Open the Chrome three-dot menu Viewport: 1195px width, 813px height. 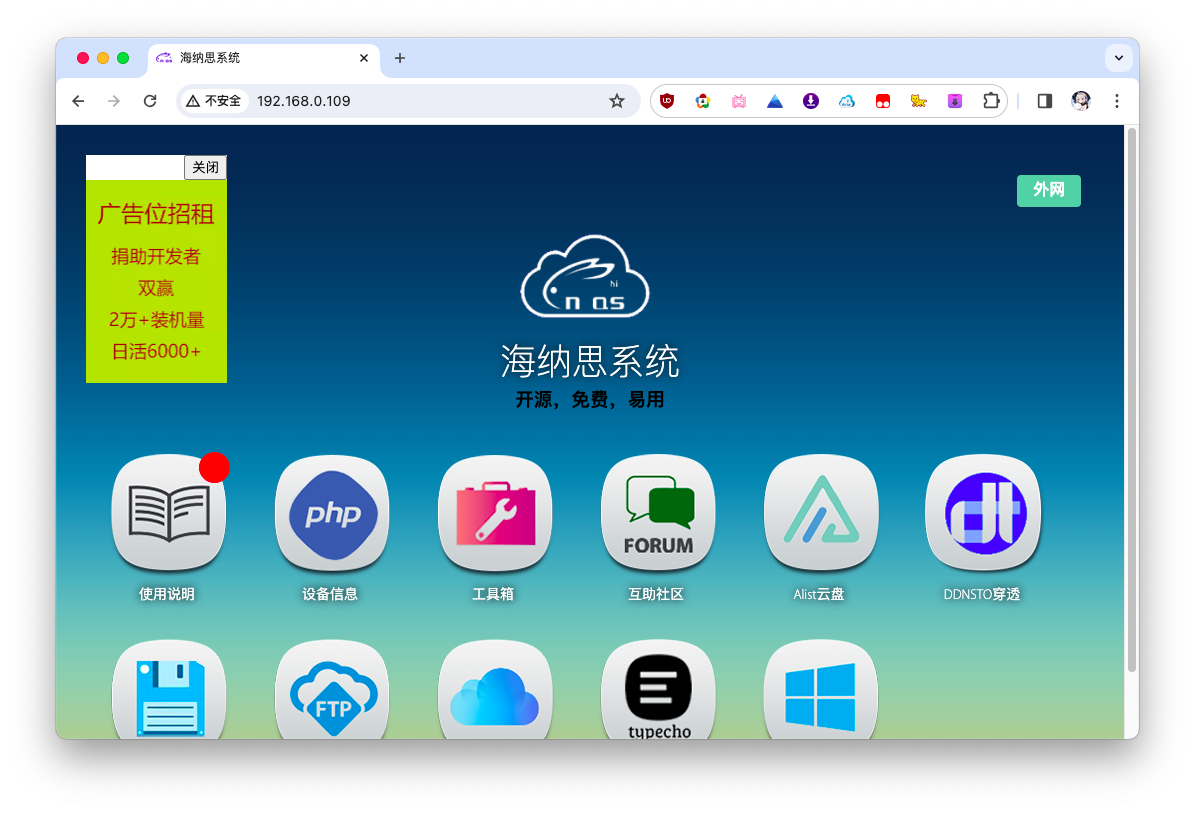[x=1117, y=101]
